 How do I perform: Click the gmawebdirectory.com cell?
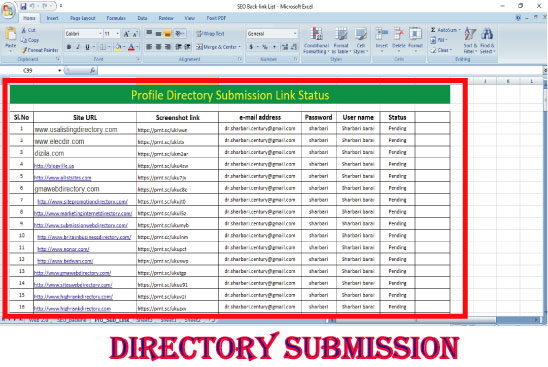click(x=85, y=189)
